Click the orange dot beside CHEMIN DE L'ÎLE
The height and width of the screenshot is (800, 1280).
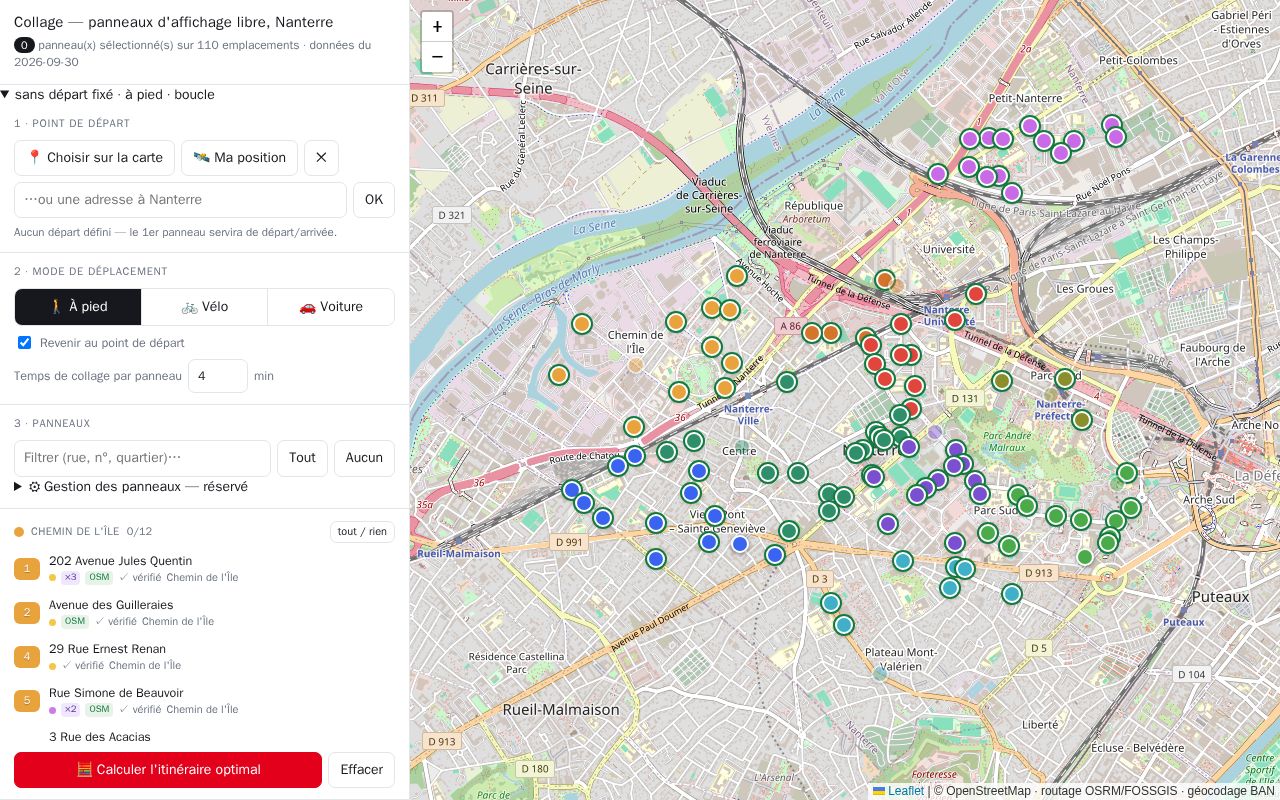(x=19, y=532)
